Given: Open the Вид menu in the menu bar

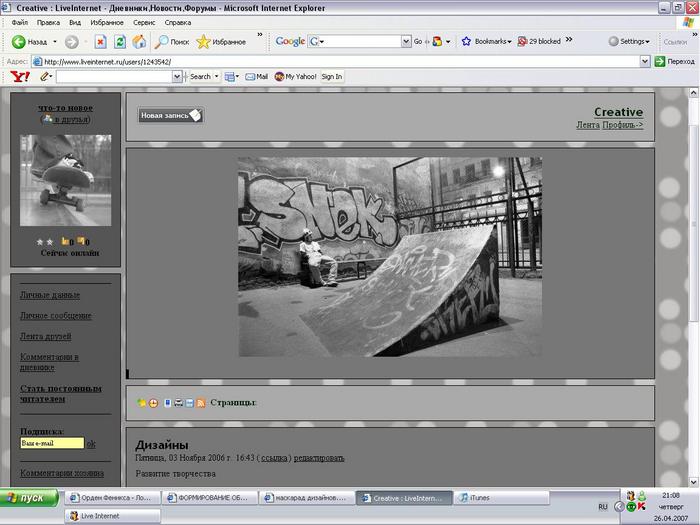Looking at the screenshot, I should pos(75,22).
